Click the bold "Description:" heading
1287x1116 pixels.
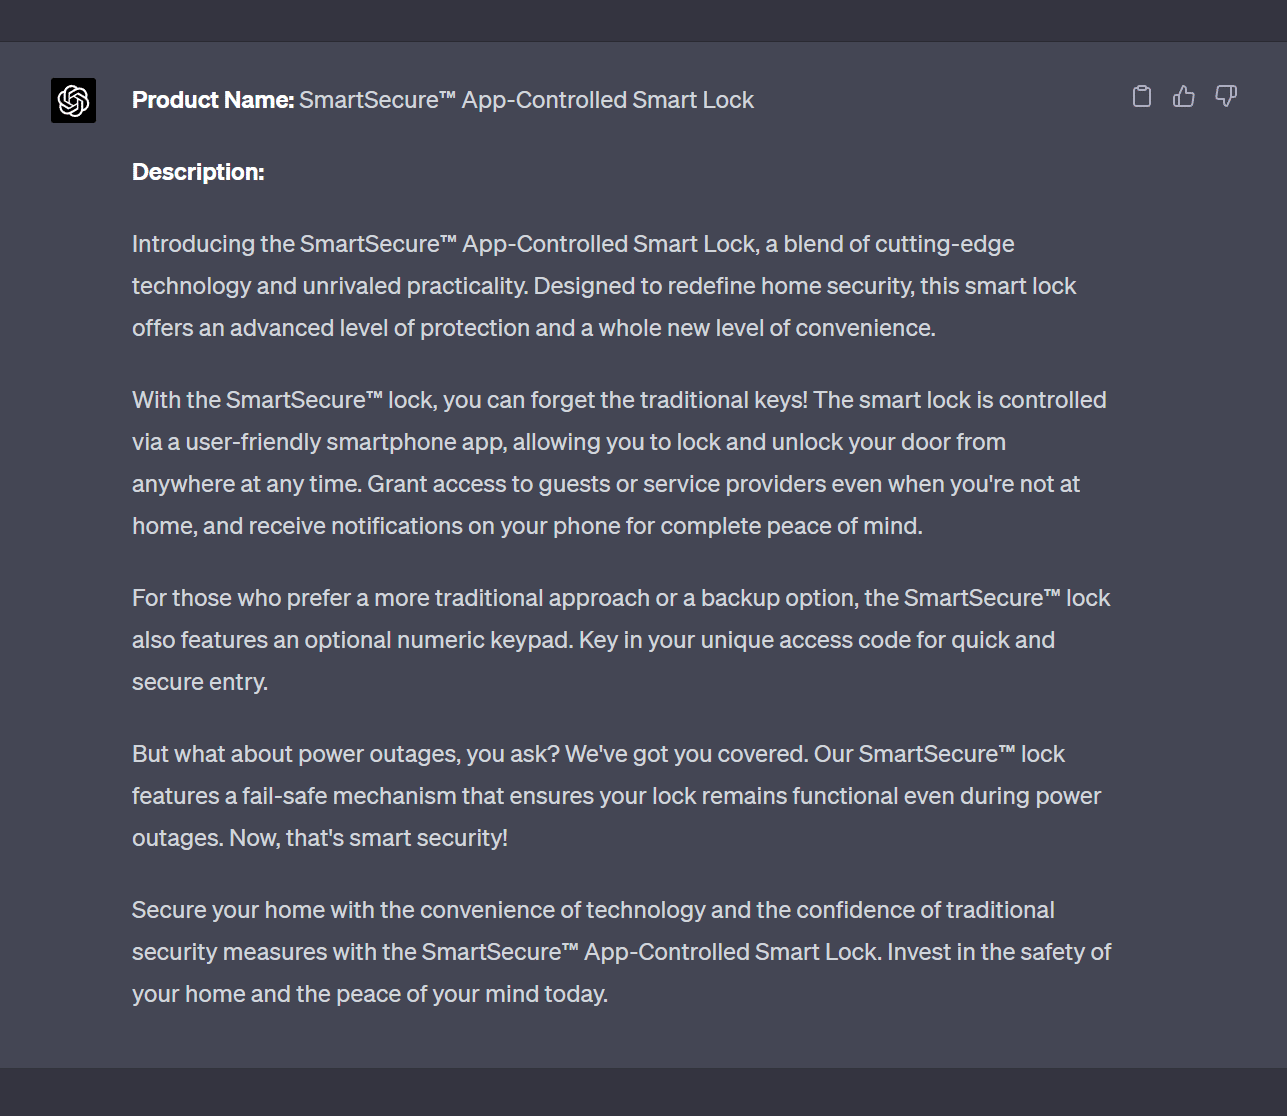tap(198, 172)
